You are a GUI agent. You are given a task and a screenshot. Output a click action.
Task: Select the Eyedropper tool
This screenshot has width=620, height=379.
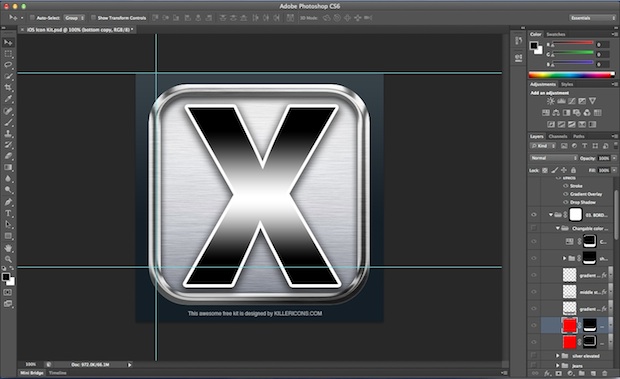8,99
